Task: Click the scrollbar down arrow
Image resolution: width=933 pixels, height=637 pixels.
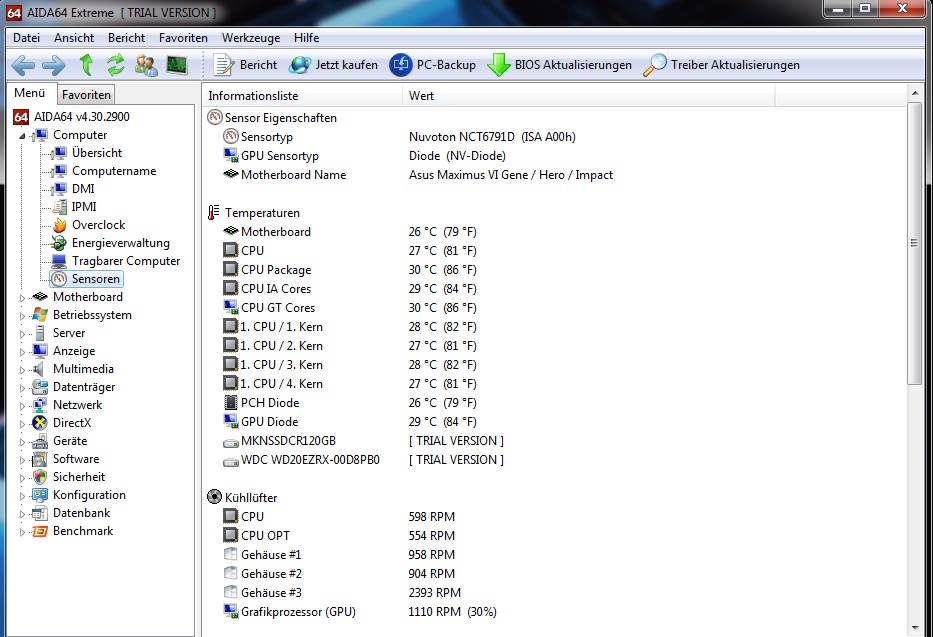Action: (x=915, y=628)
